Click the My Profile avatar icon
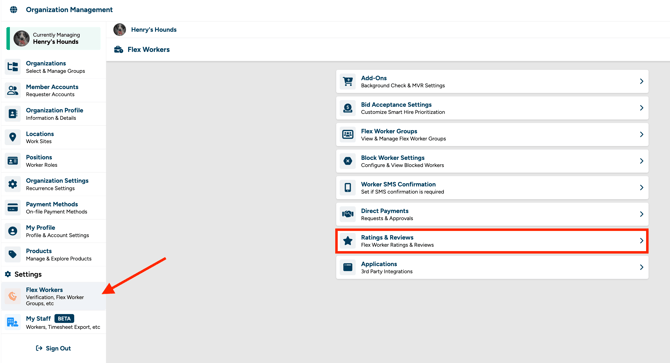The image size is (670, 363). tap(13, 231)
